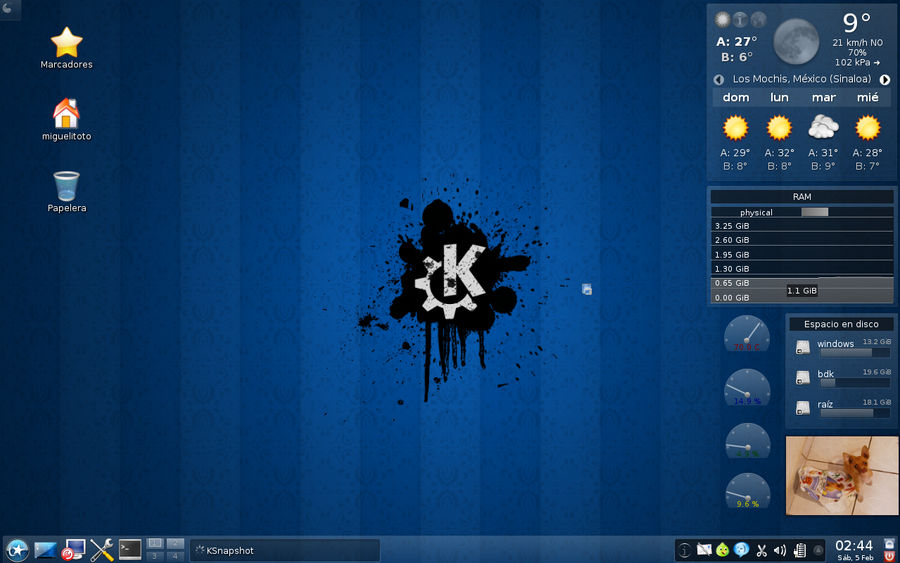Click the small file icon on the wallpaper
Screen dimensions: 900x563
pyautogui.click(x=587, y=289)
